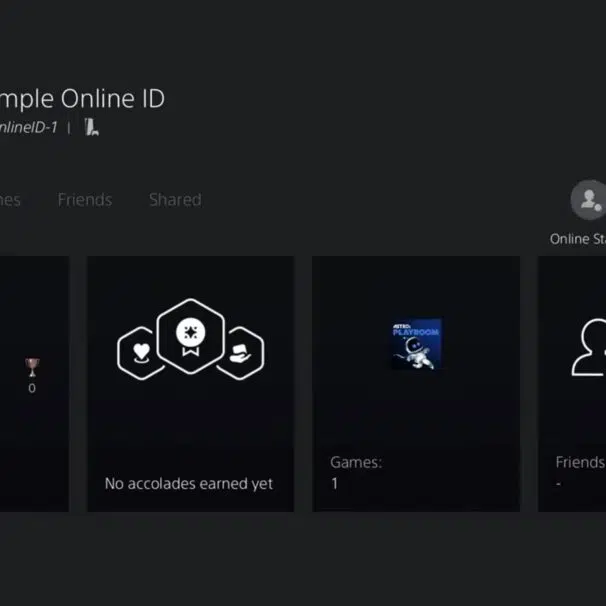Switch to the partially visible Games tab
This screenshot has width=606, height=606.
click(x=9, y=200)
